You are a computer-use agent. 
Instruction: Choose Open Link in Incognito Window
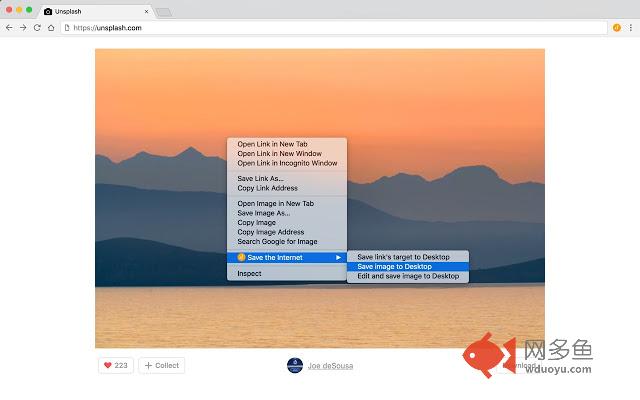click(x=287, y=163)
